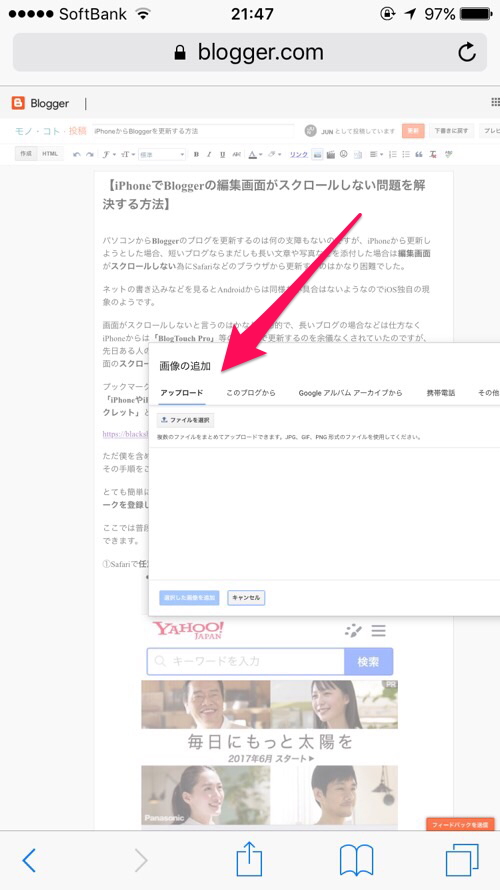Click the JUN profile avatar
The image size is (500, 890).
(x=310, y=131)
